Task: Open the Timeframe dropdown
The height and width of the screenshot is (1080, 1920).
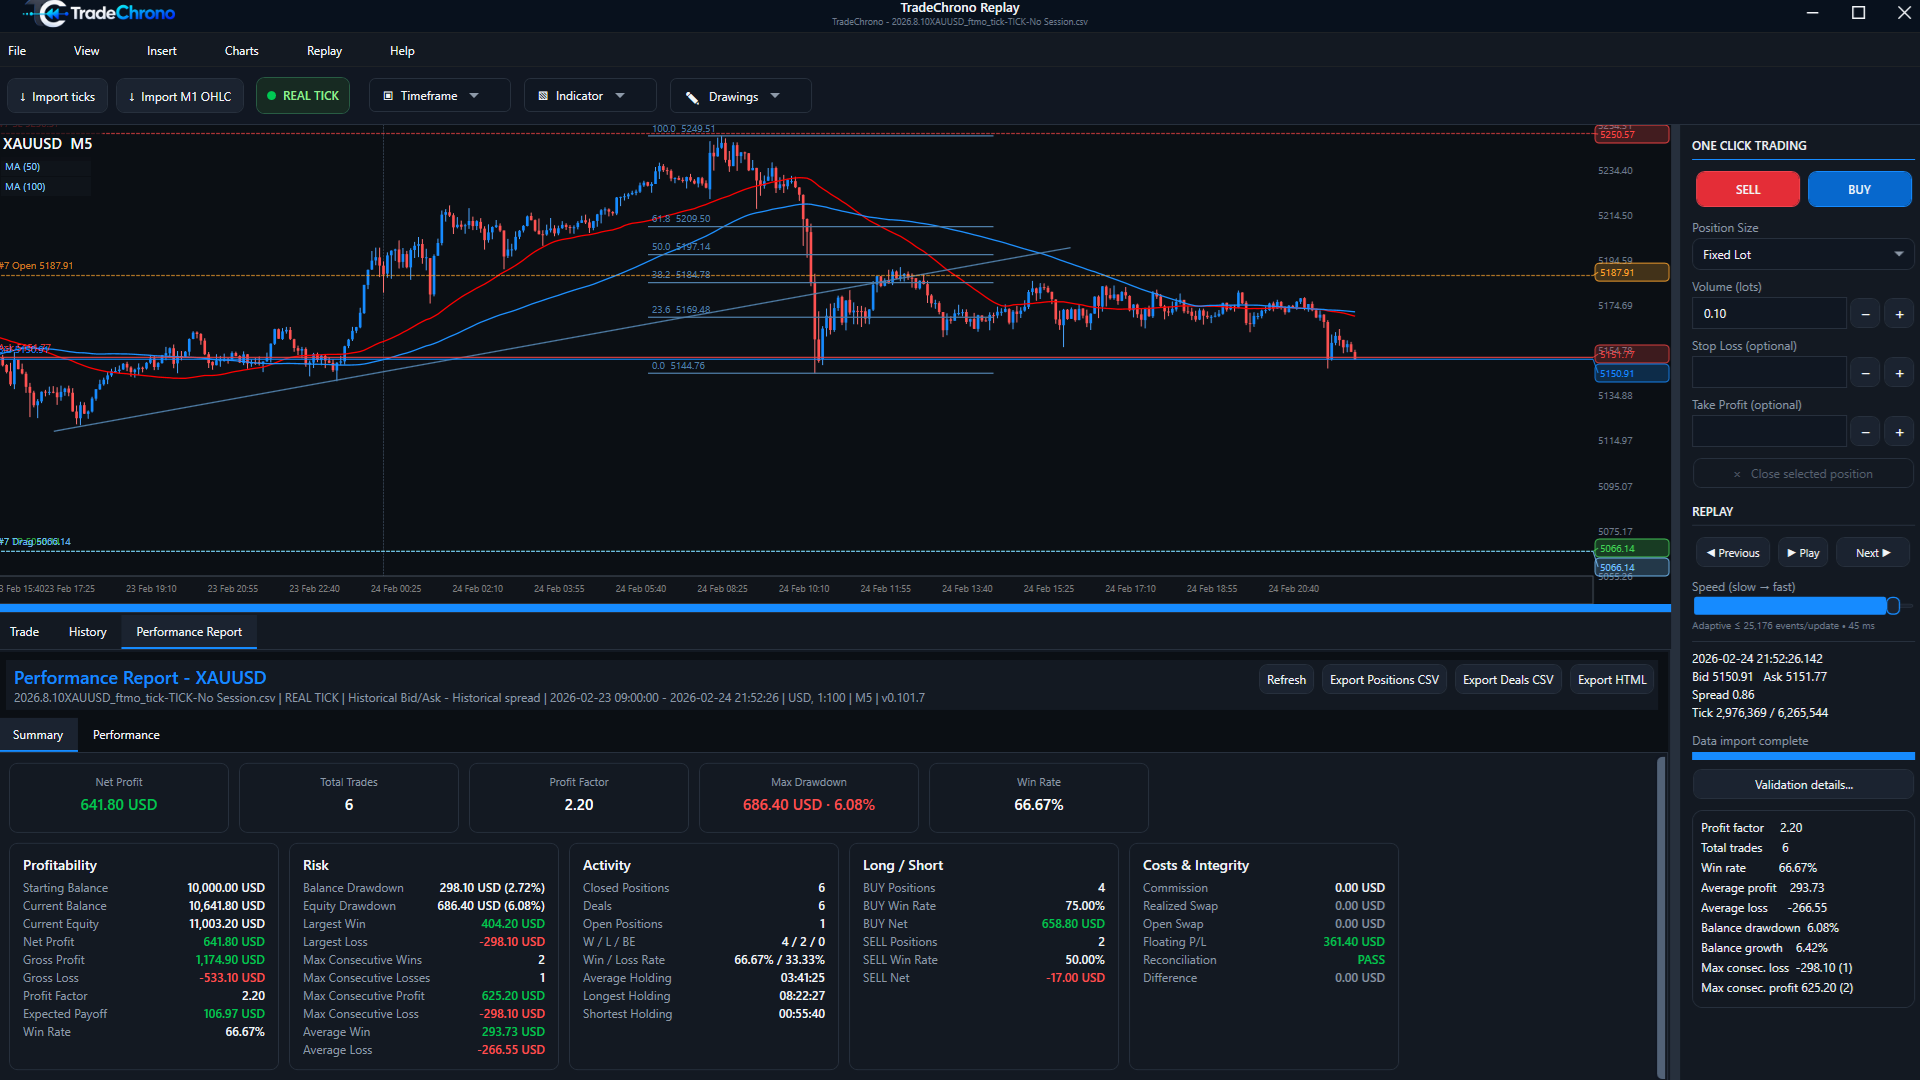Action: pyautogui.click(x=439, y=96)
